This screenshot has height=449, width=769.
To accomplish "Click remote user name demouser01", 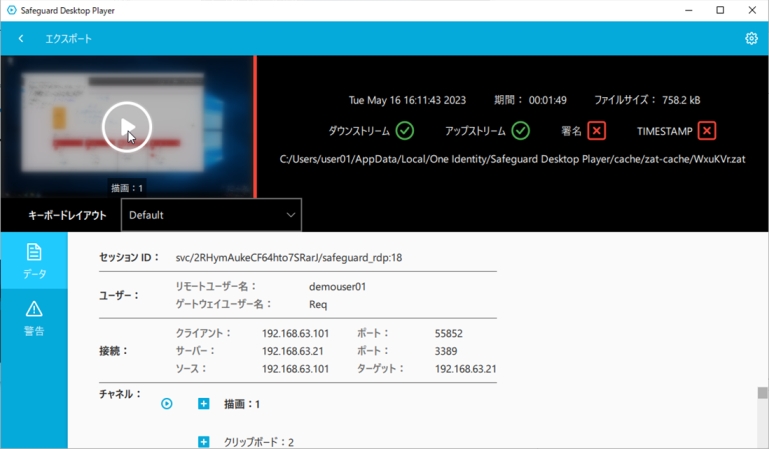I will pyautogui.click(x=337, y=287).
